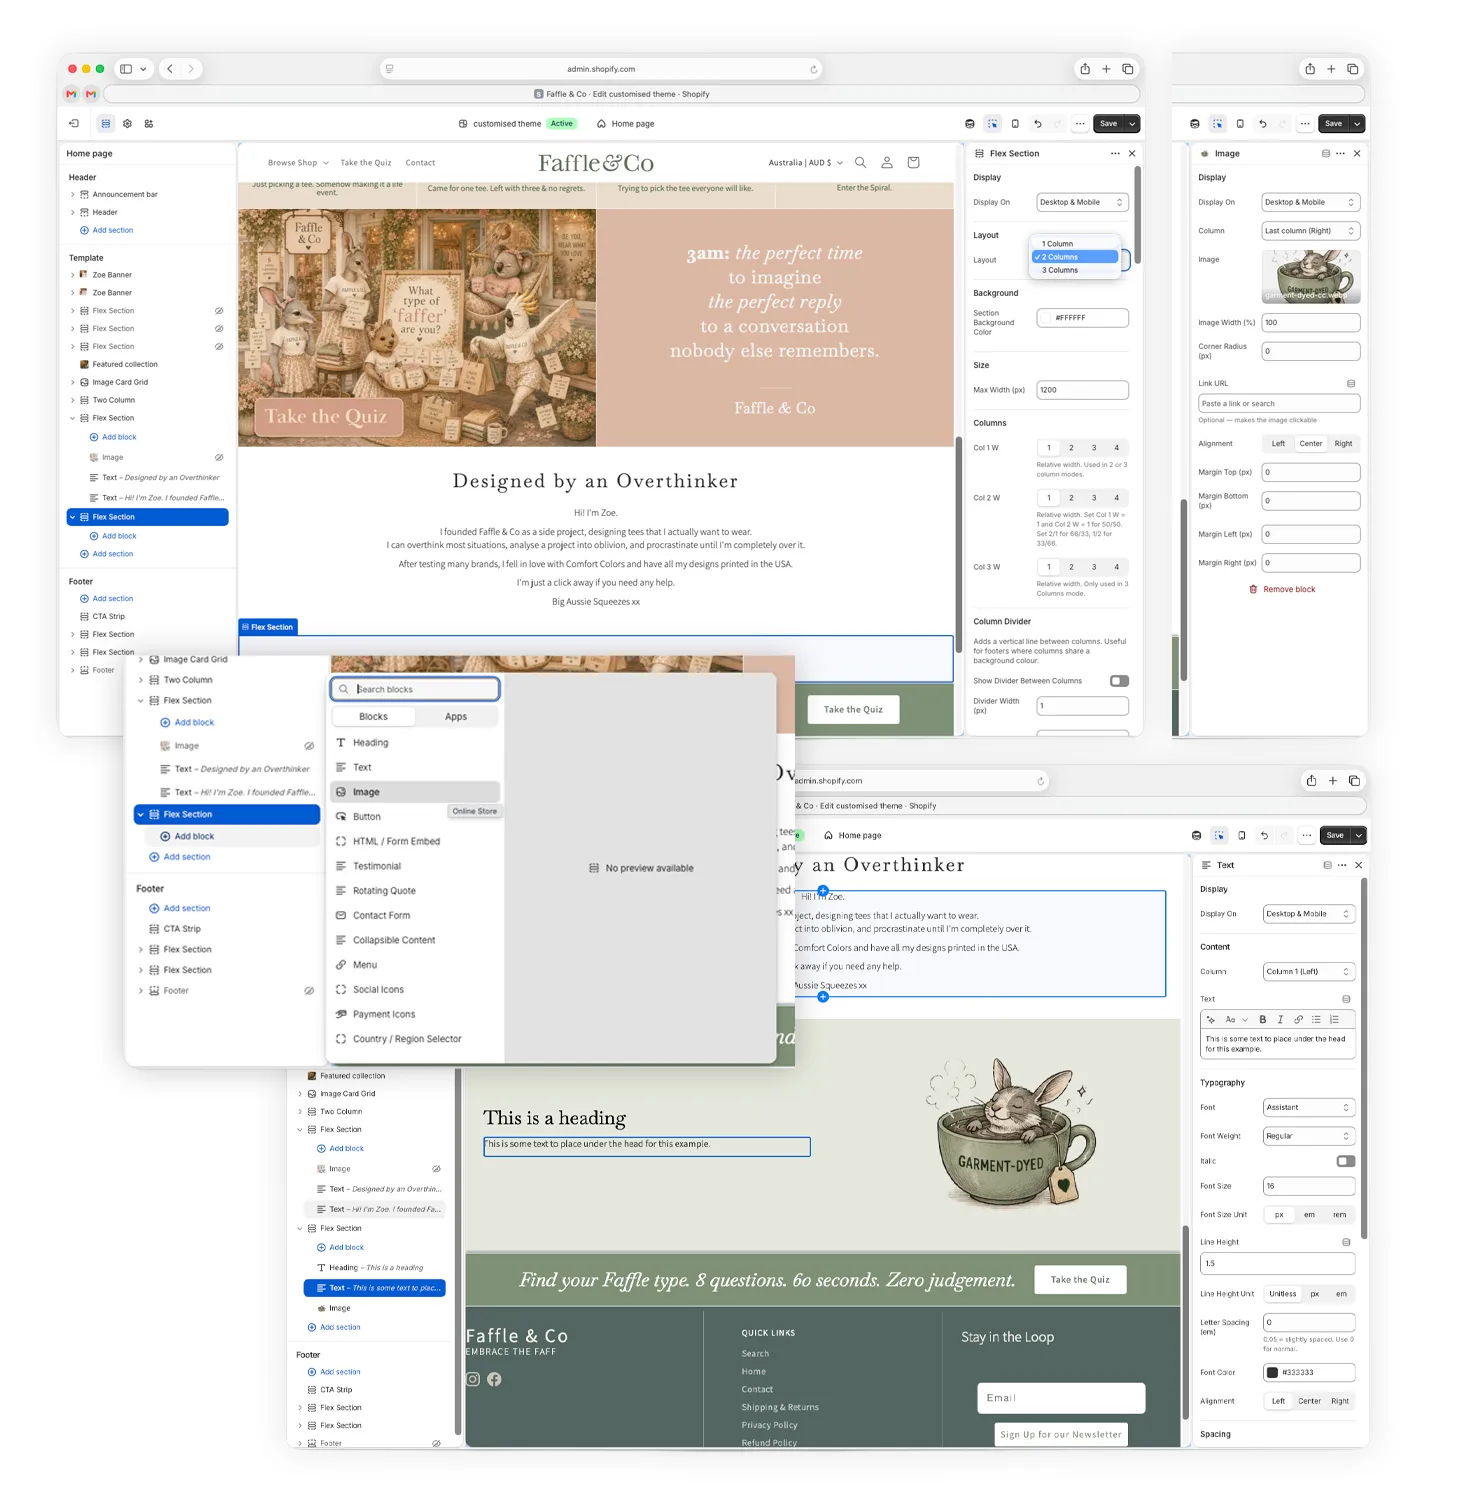Click the numbered list icon in Text editor
The width and height of the screenshot is (1468, 1507).
pyautogui.click(x=1334, y=1020)
